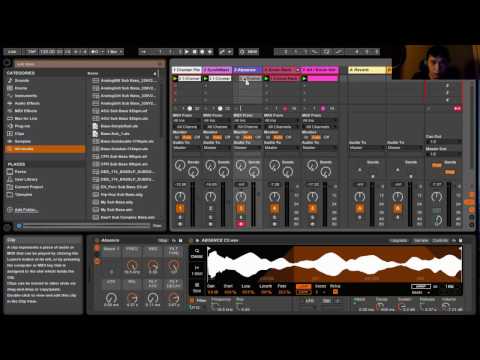Open the Drums browser category

coord(21,88)
